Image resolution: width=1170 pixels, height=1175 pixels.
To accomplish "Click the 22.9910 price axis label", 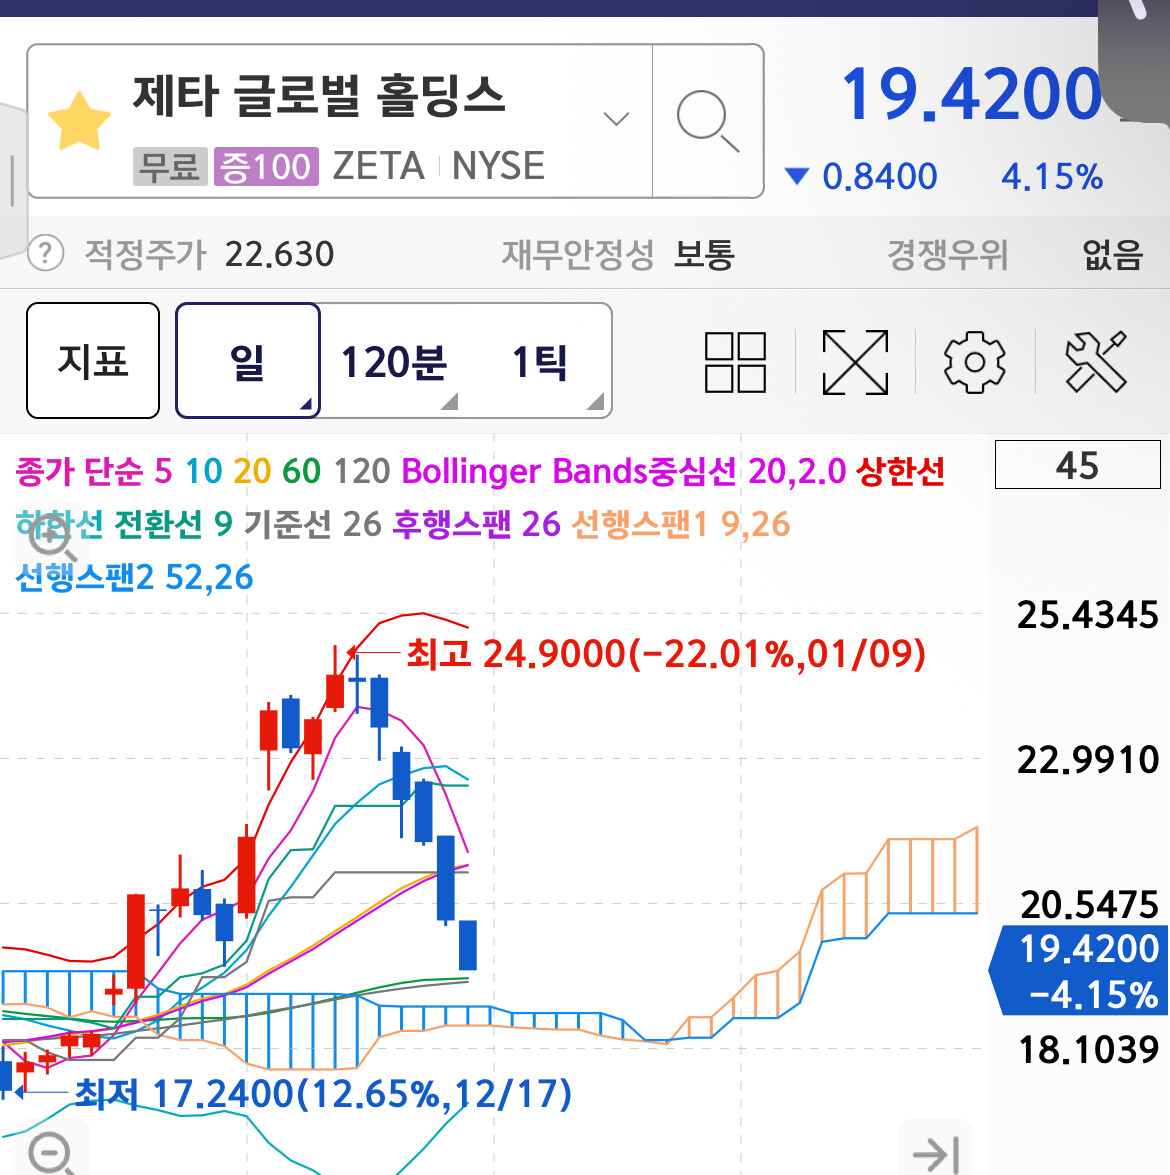I will pyautogui.click(x=1088, y=759).
